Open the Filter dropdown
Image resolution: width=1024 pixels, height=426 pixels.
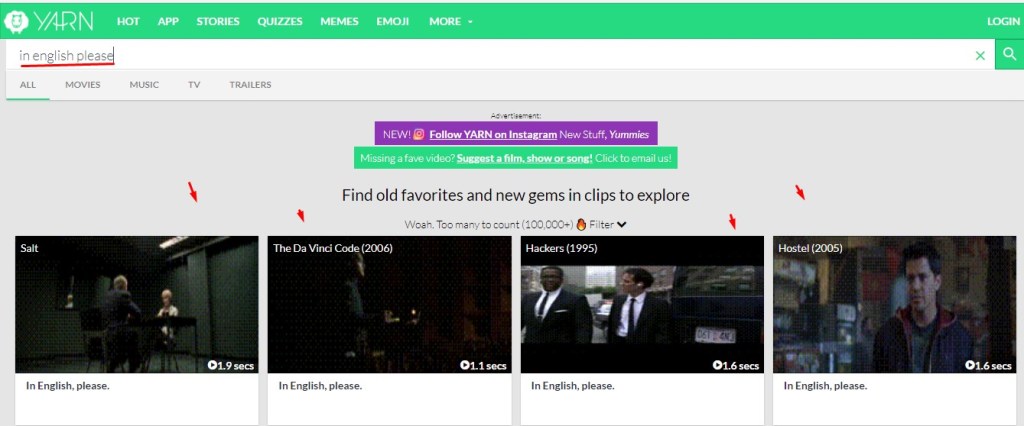pyautogui.click(x=608, y=225)
